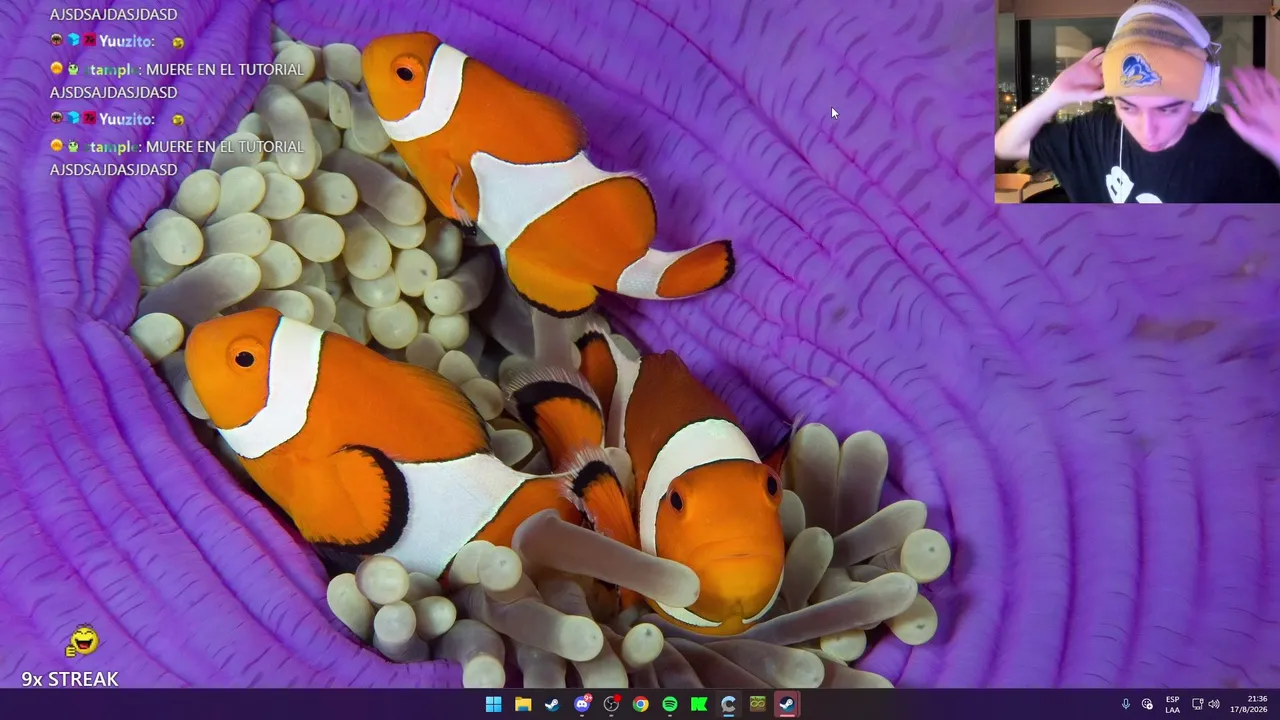
Task: Click the laughing emoji above the streak
Action: 83,640
